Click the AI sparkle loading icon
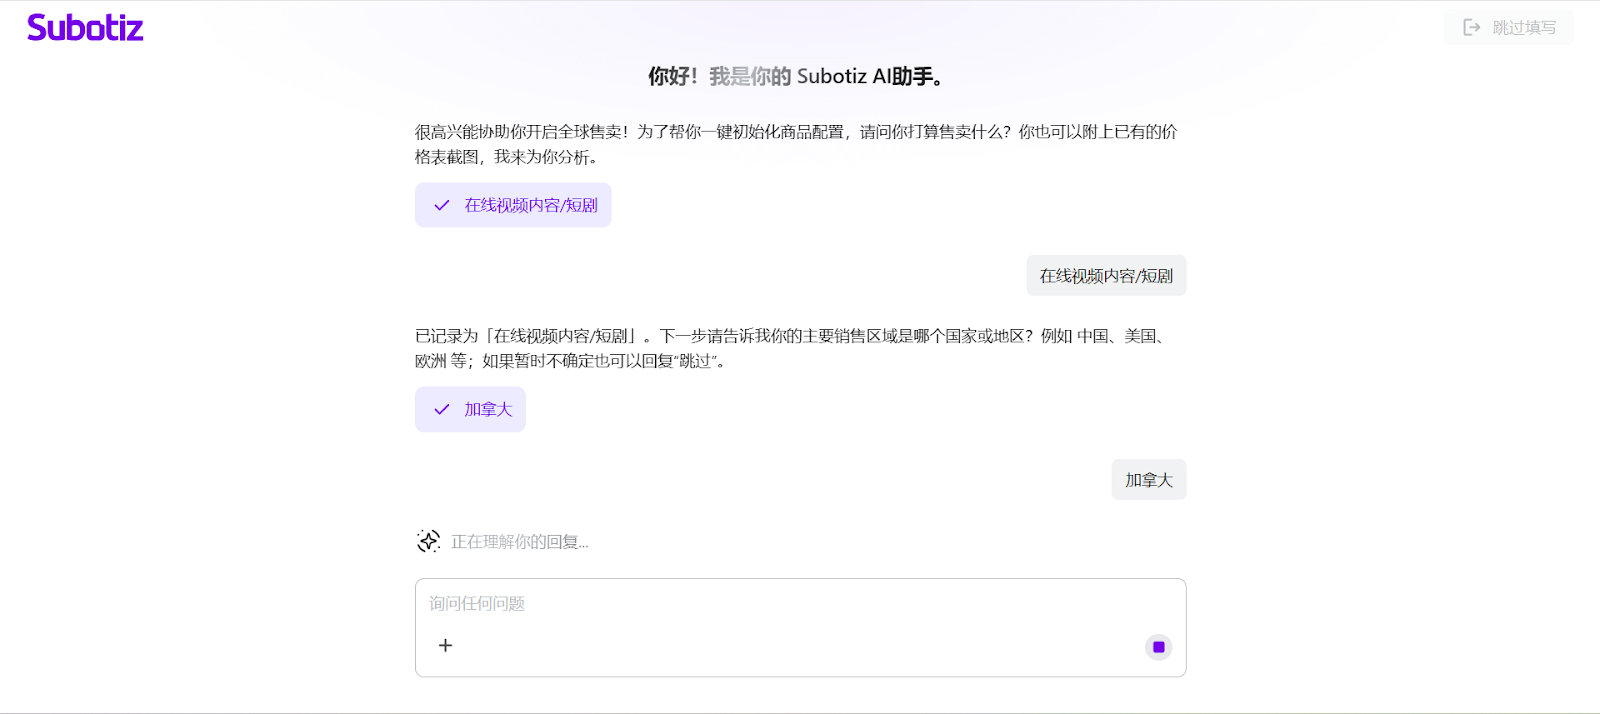1600x714 pixels. (x=428, y=542)
